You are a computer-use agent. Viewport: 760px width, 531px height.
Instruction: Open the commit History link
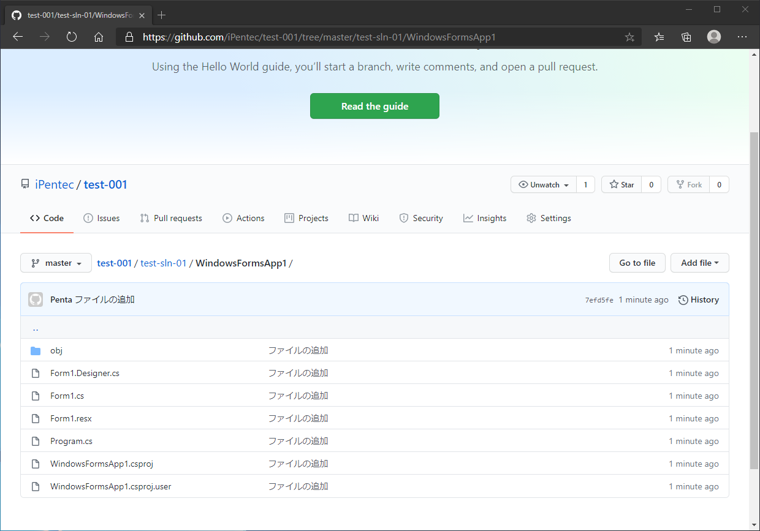[x=698, y=300]
